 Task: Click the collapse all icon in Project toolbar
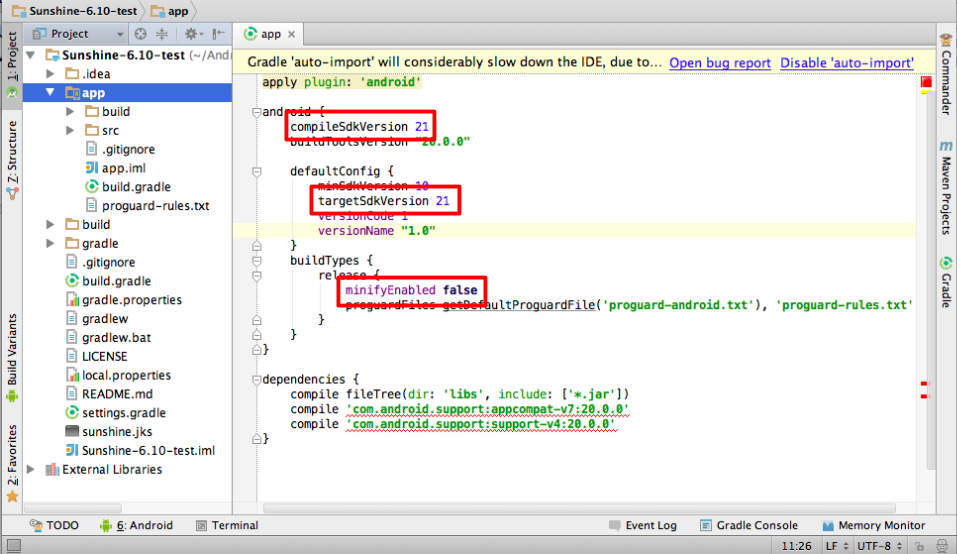point(162,34)
